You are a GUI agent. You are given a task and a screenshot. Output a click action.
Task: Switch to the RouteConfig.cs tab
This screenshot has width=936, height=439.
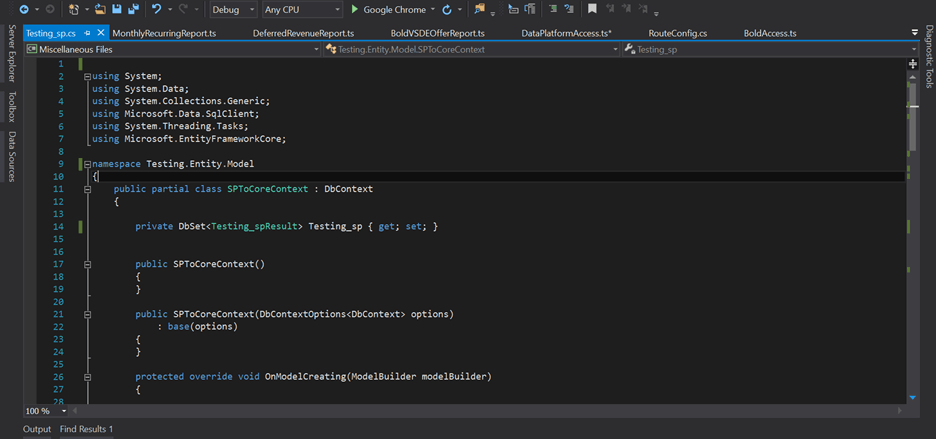[677, 33]
